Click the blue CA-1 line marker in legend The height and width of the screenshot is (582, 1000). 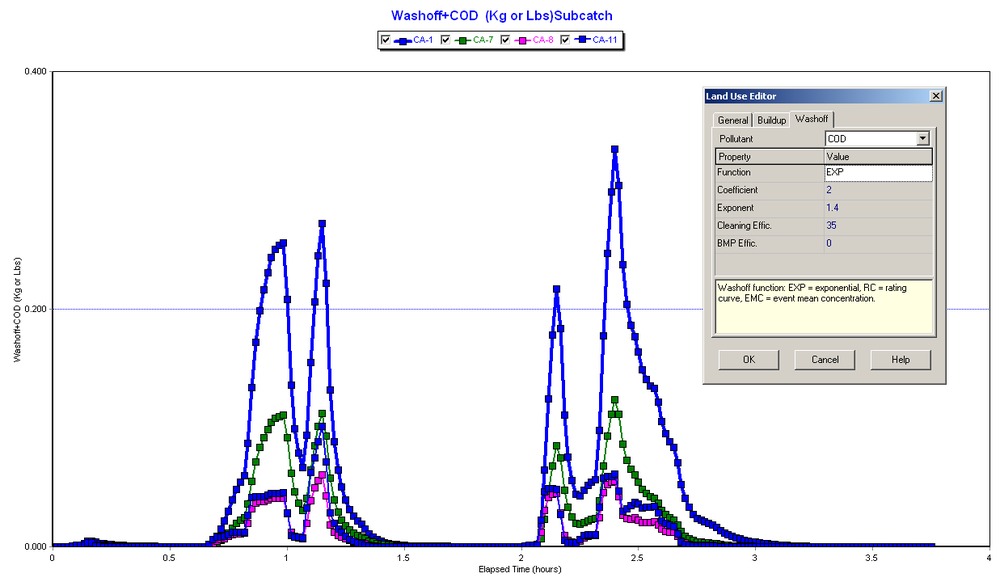(402, 40)
